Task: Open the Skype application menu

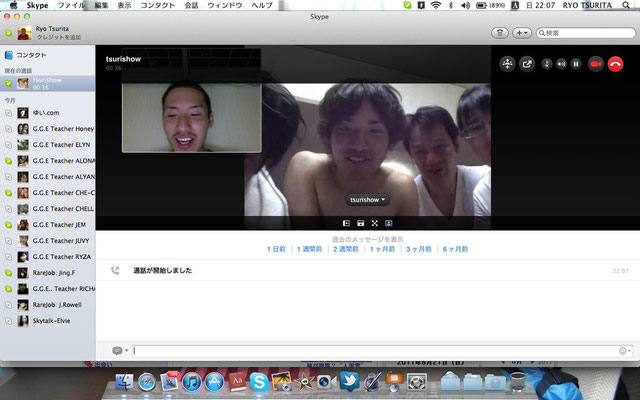Action: (x=37, y=5)
